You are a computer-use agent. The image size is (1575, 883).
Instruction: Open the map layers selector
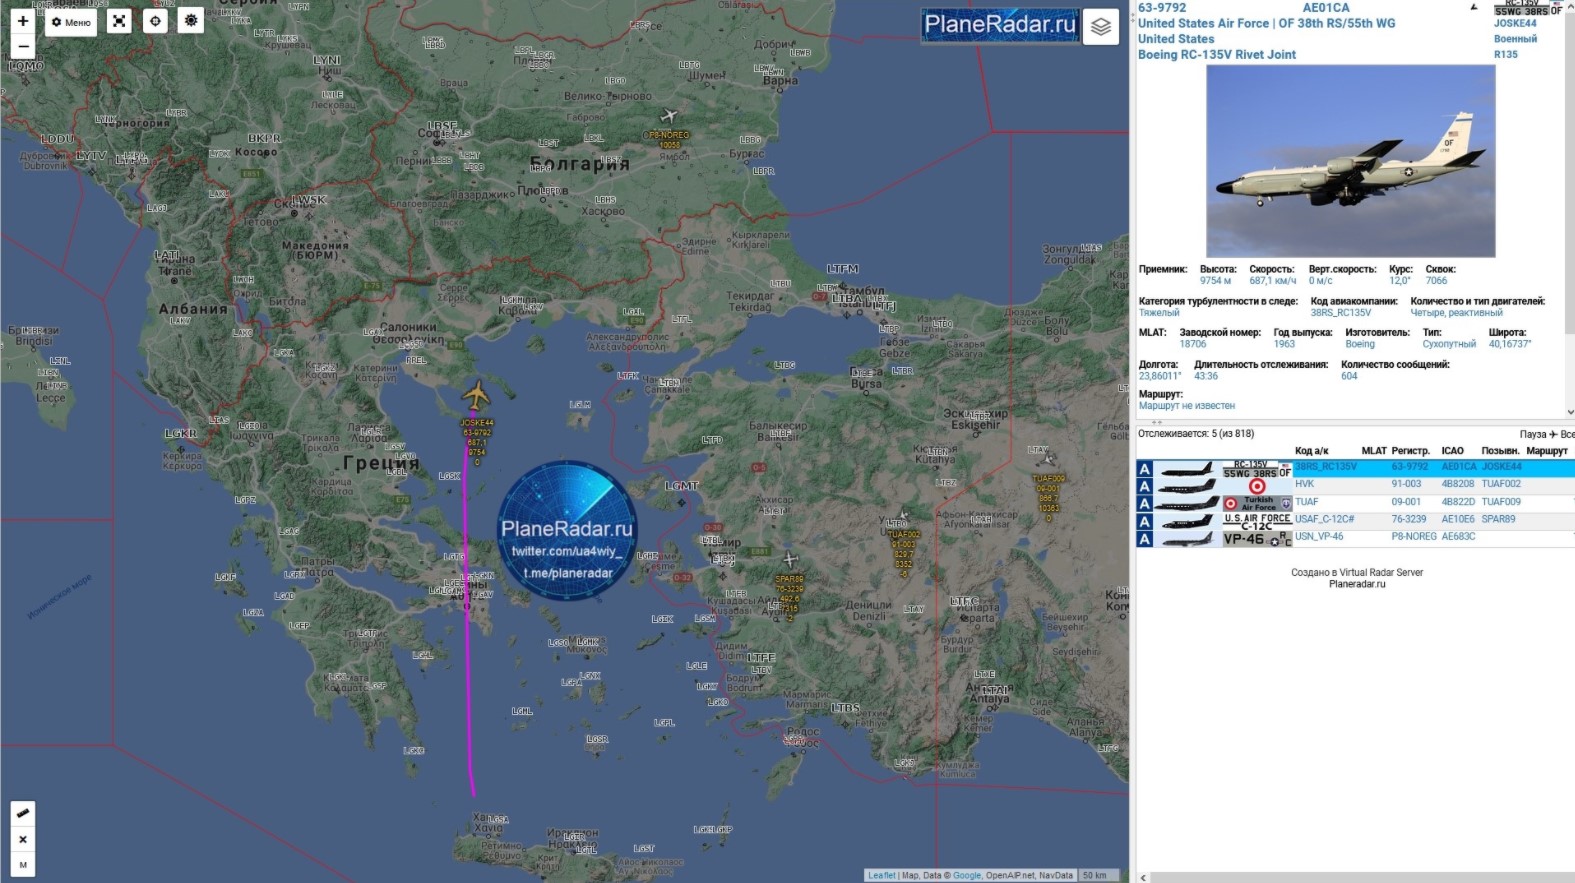tap(1101, 27)
